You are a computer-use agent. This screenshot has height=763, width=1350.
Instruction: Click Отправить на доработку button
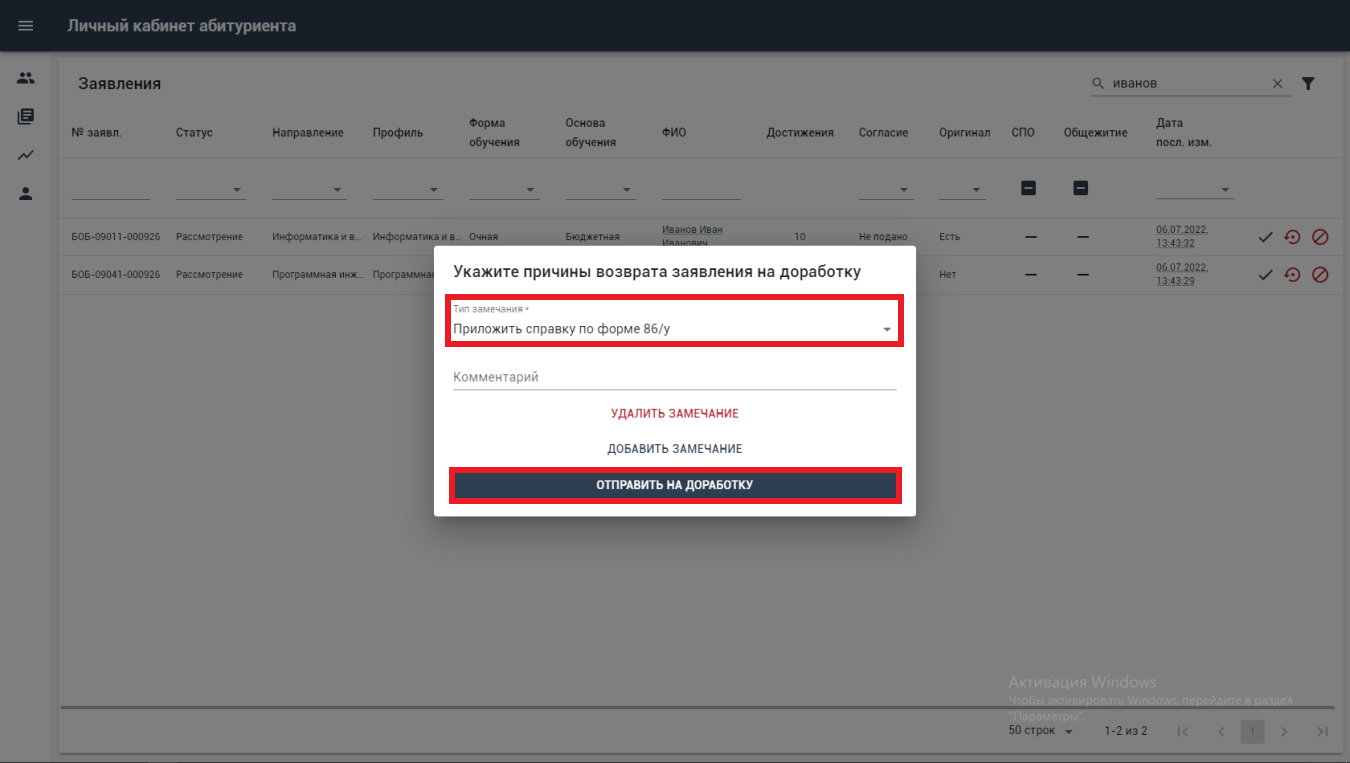point(675,485)
